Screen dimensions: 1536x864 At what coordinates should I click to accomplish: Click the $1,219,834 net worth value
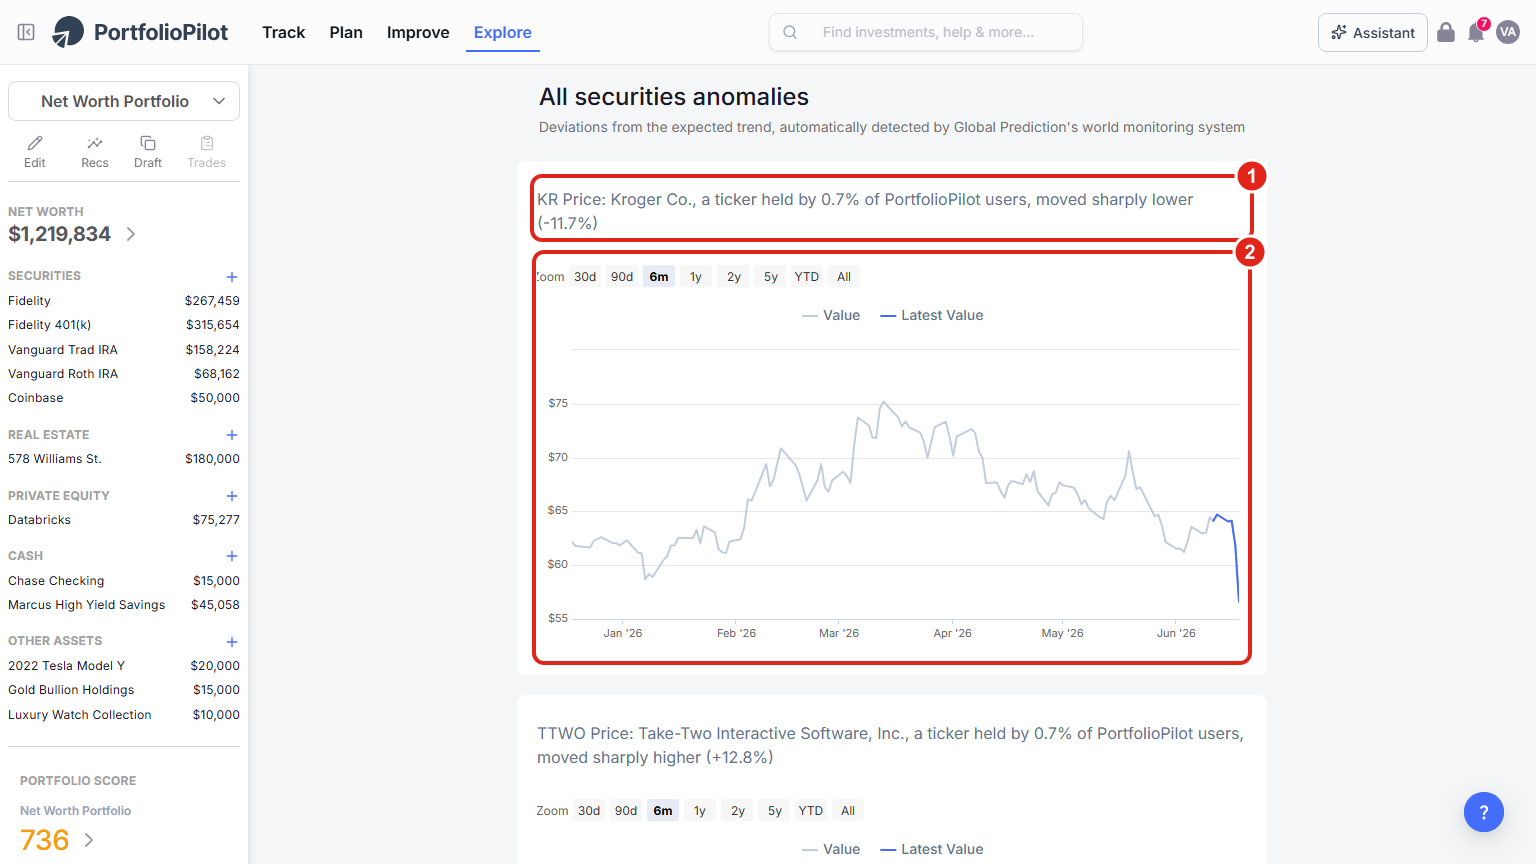(x=60, y=234)
